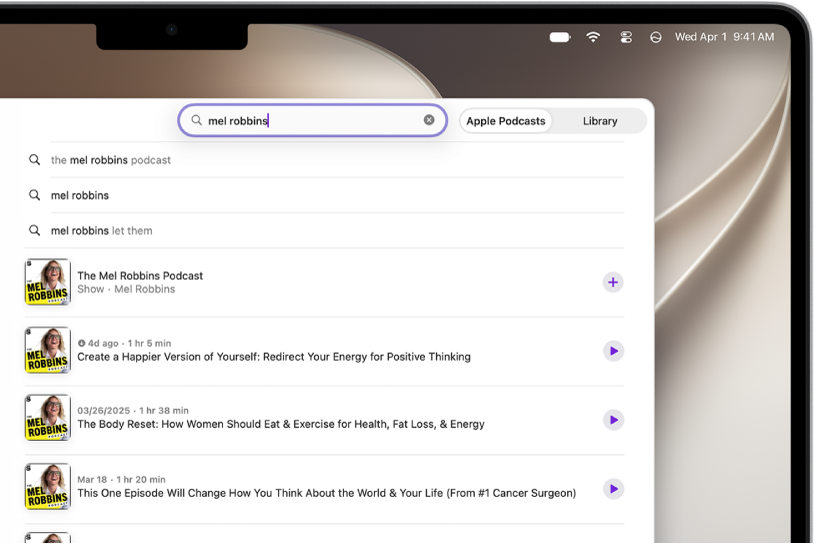The image size is (814, 544).
Task: Switch to the Apple Podcasts search scope
Action: click(x=506, y=121)
